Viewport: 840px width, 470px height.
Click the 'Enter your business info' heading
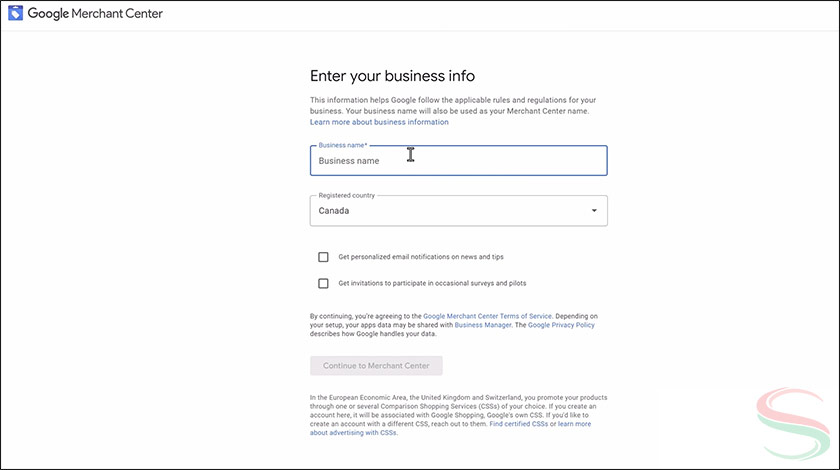392,76
